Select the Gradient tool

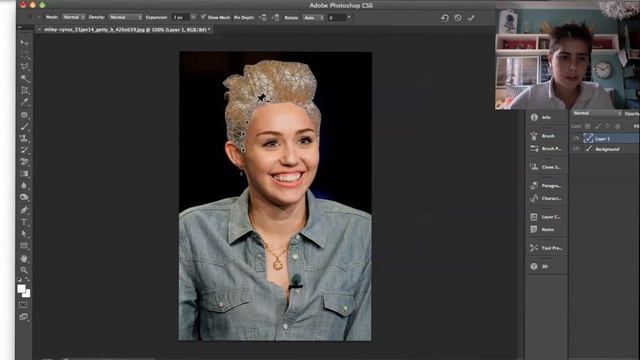(x=24, y=174)
